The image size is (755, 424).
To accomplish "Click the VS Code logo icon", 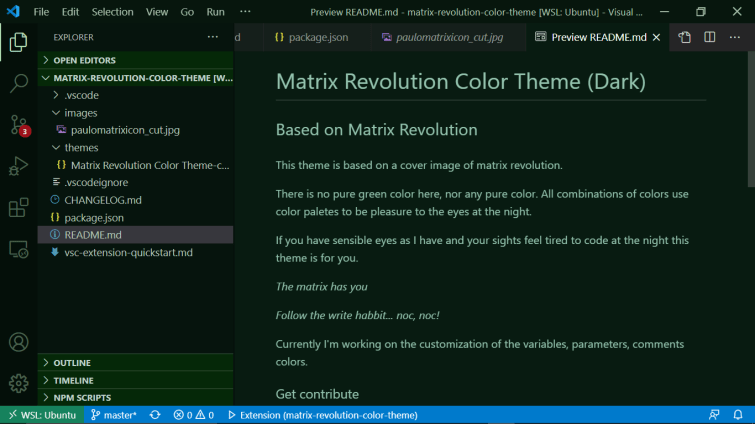I will [13, 12].
